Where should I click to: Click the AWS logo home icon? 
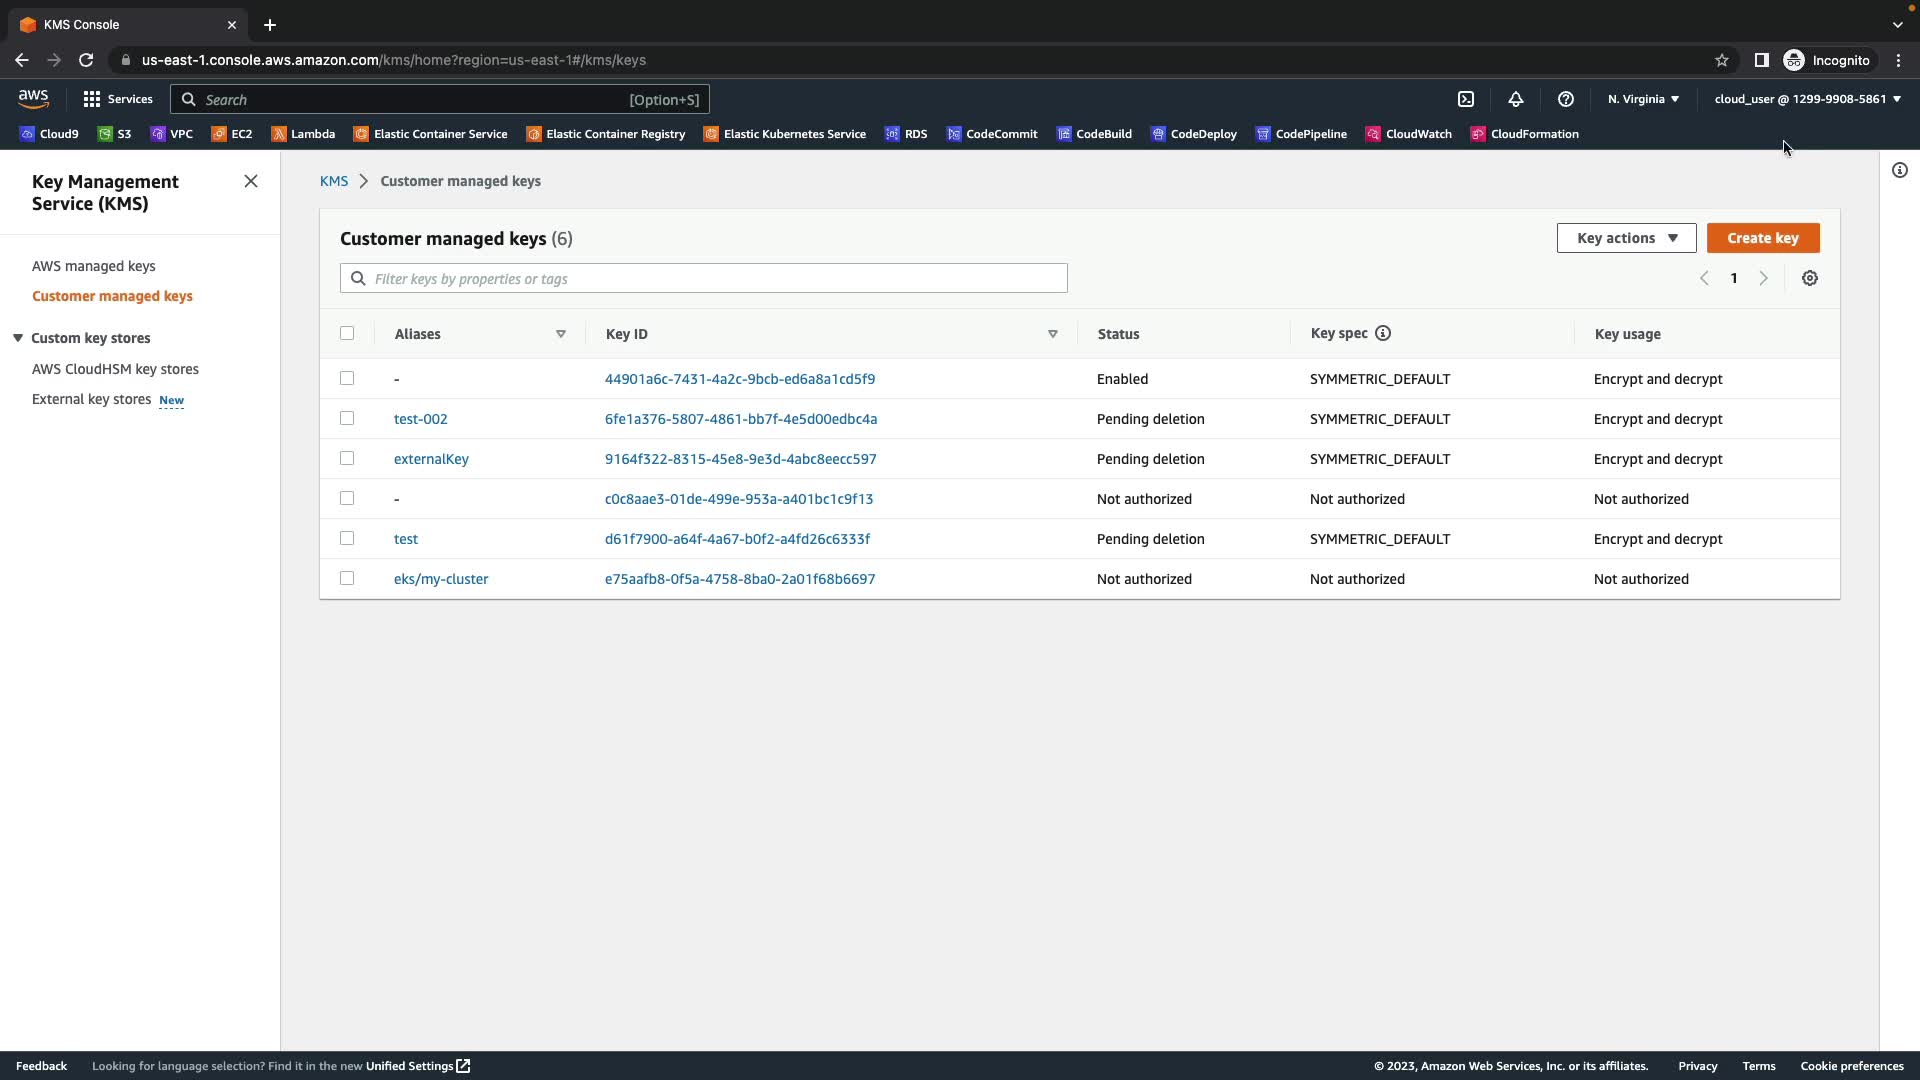[x=33, y=98]
